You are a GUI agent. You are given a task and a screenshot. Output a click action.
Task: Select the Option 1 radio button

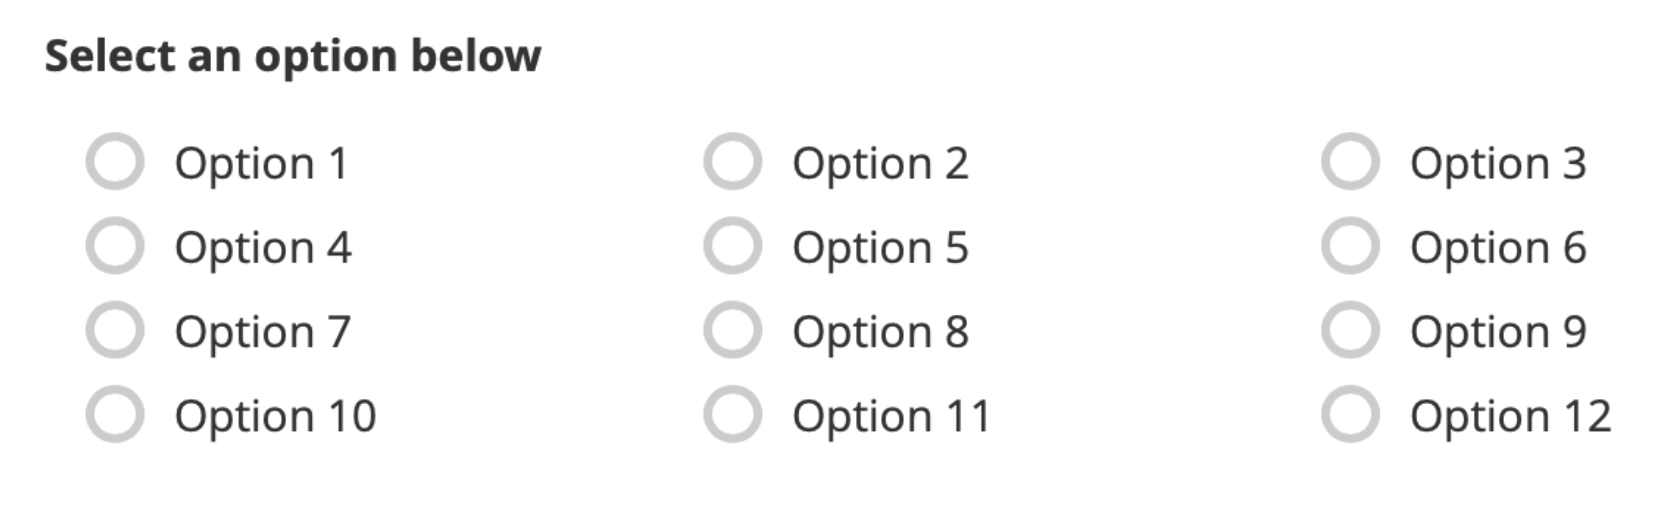pos(115,161)
